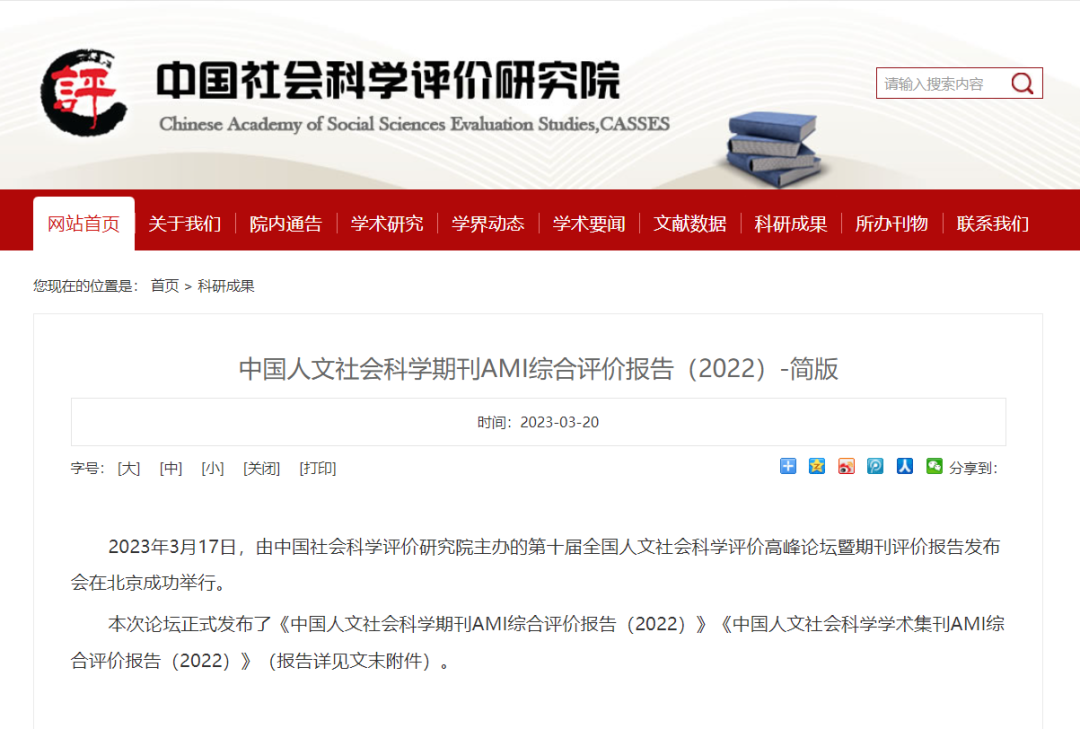Open the 关于我们 menu item

click(x=185, y=223)
